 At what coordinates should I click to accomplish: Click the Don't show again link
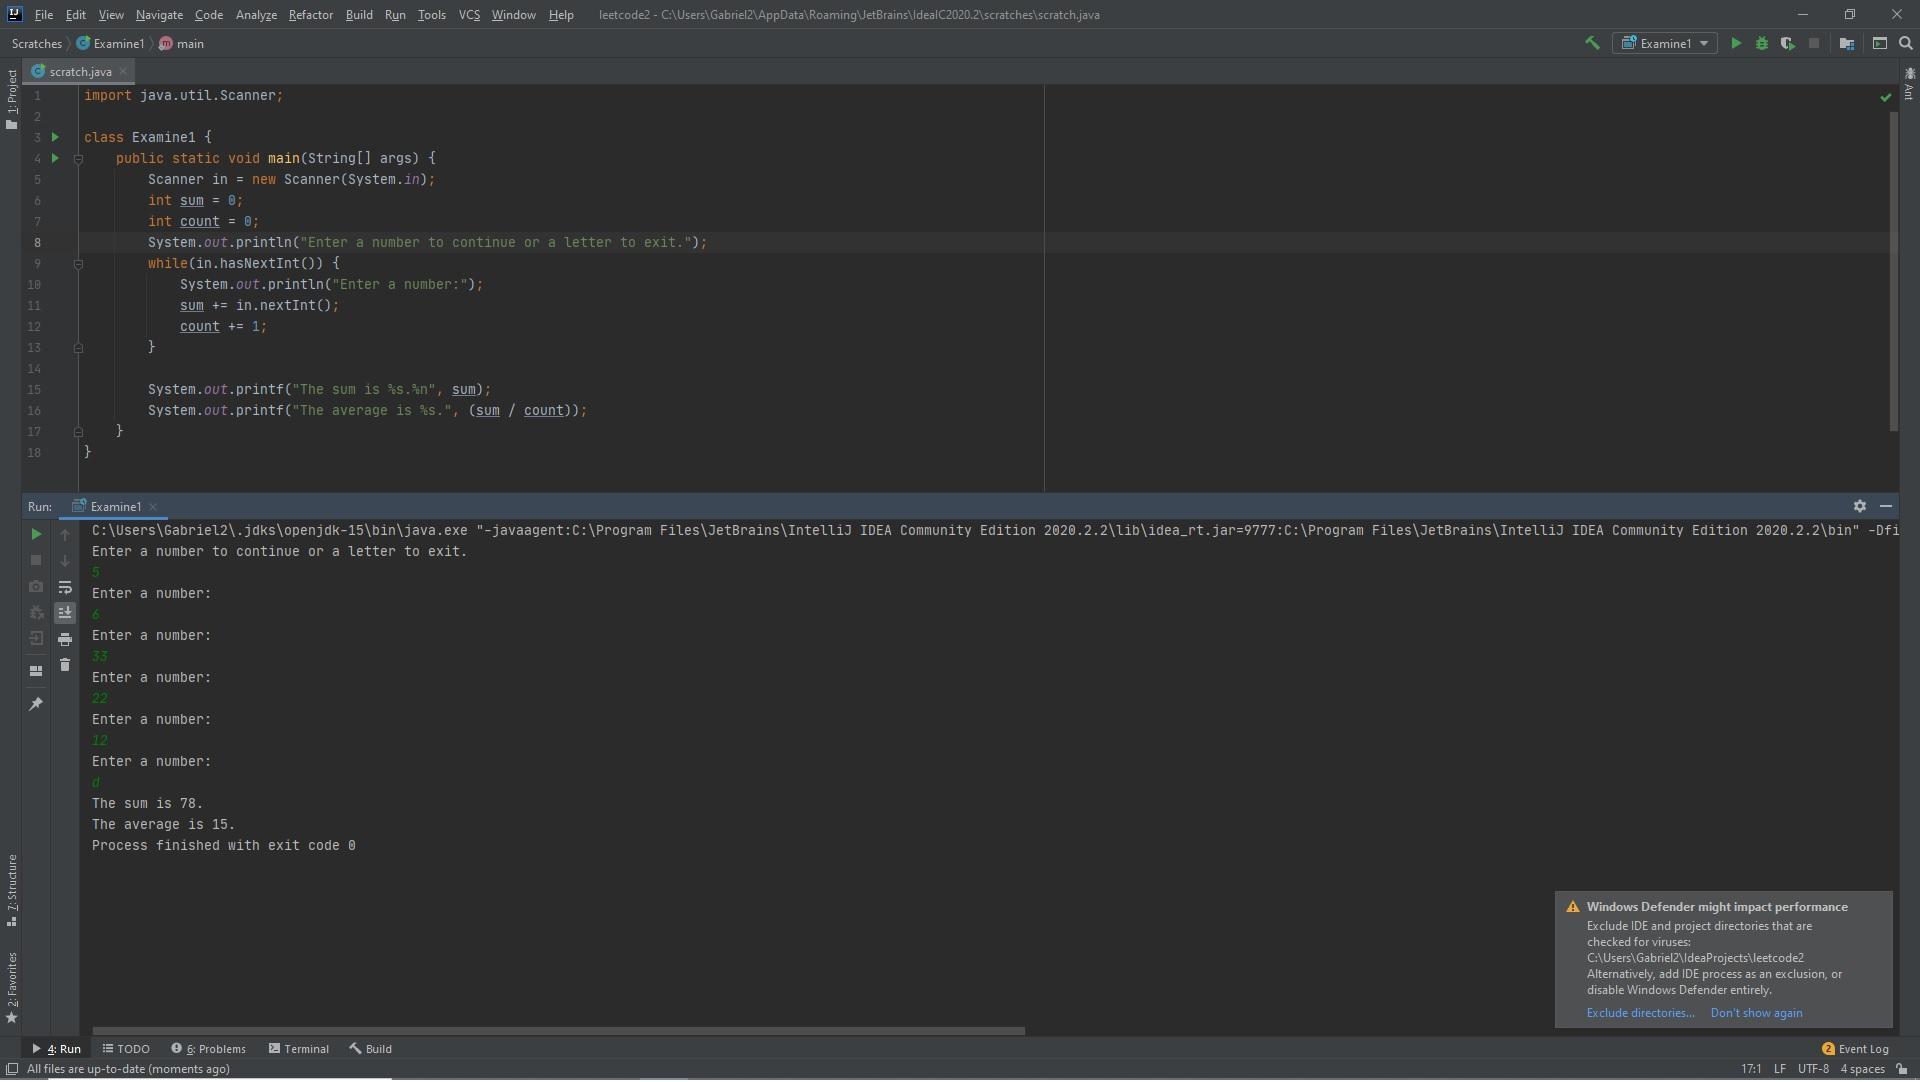[x=1756, y=1014]
